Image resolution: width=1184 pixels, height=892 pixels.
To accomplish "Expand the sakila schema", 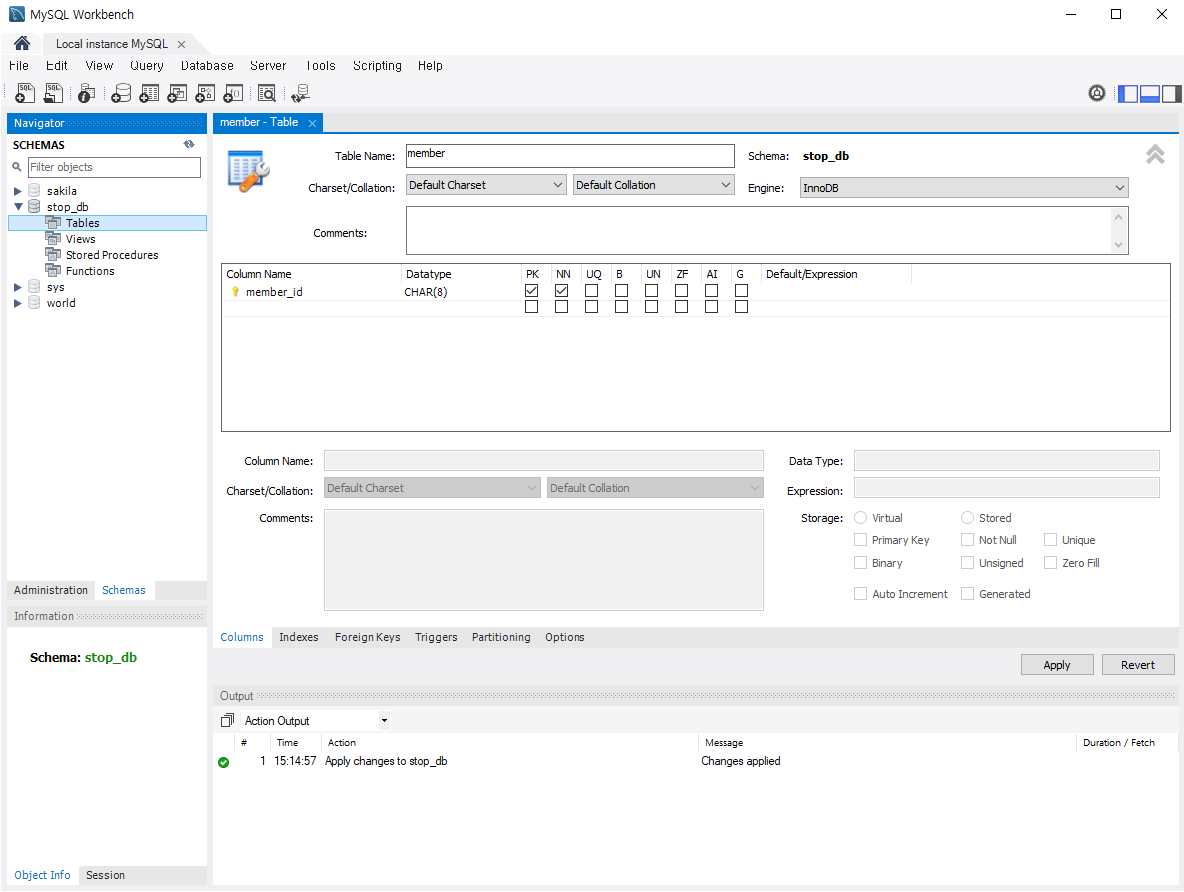I will (17, 191).
